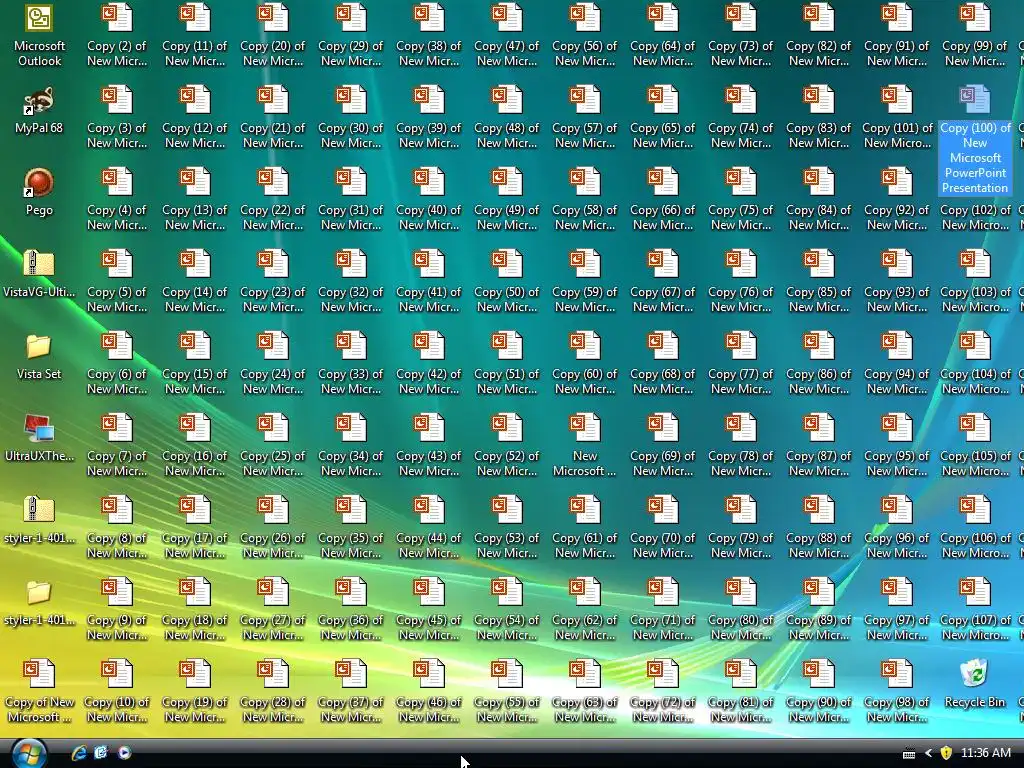Launch Internet Explorer from Quick Launch
Image resolution: width=1024 pixels, height=768 pixels.
pos(79,753)
